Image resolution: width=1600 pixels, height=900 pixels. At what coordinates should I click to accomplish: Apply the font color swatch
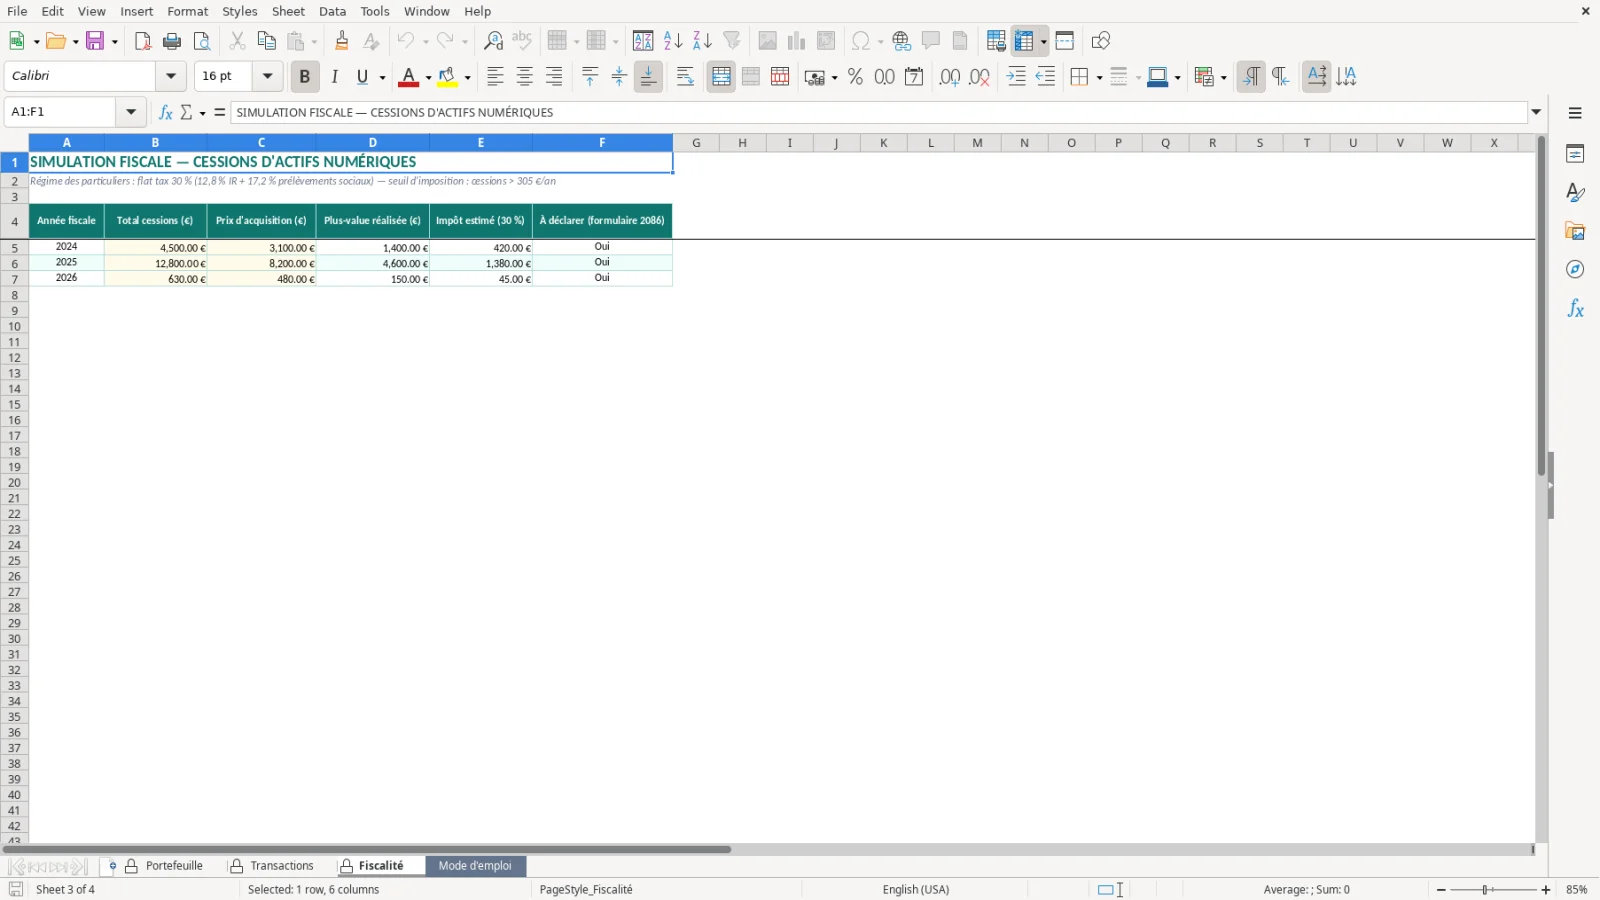tap(408, 77)
